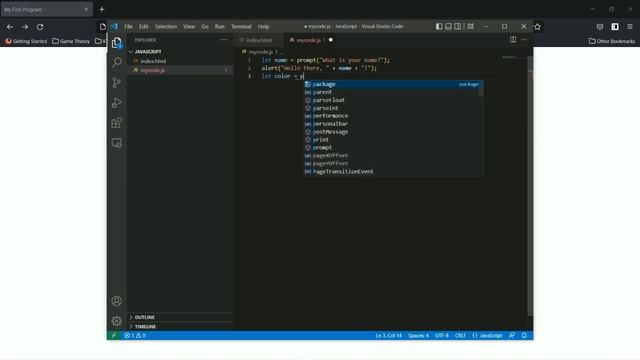Reload the page in the Firefox window

click(x=40, y=27)
